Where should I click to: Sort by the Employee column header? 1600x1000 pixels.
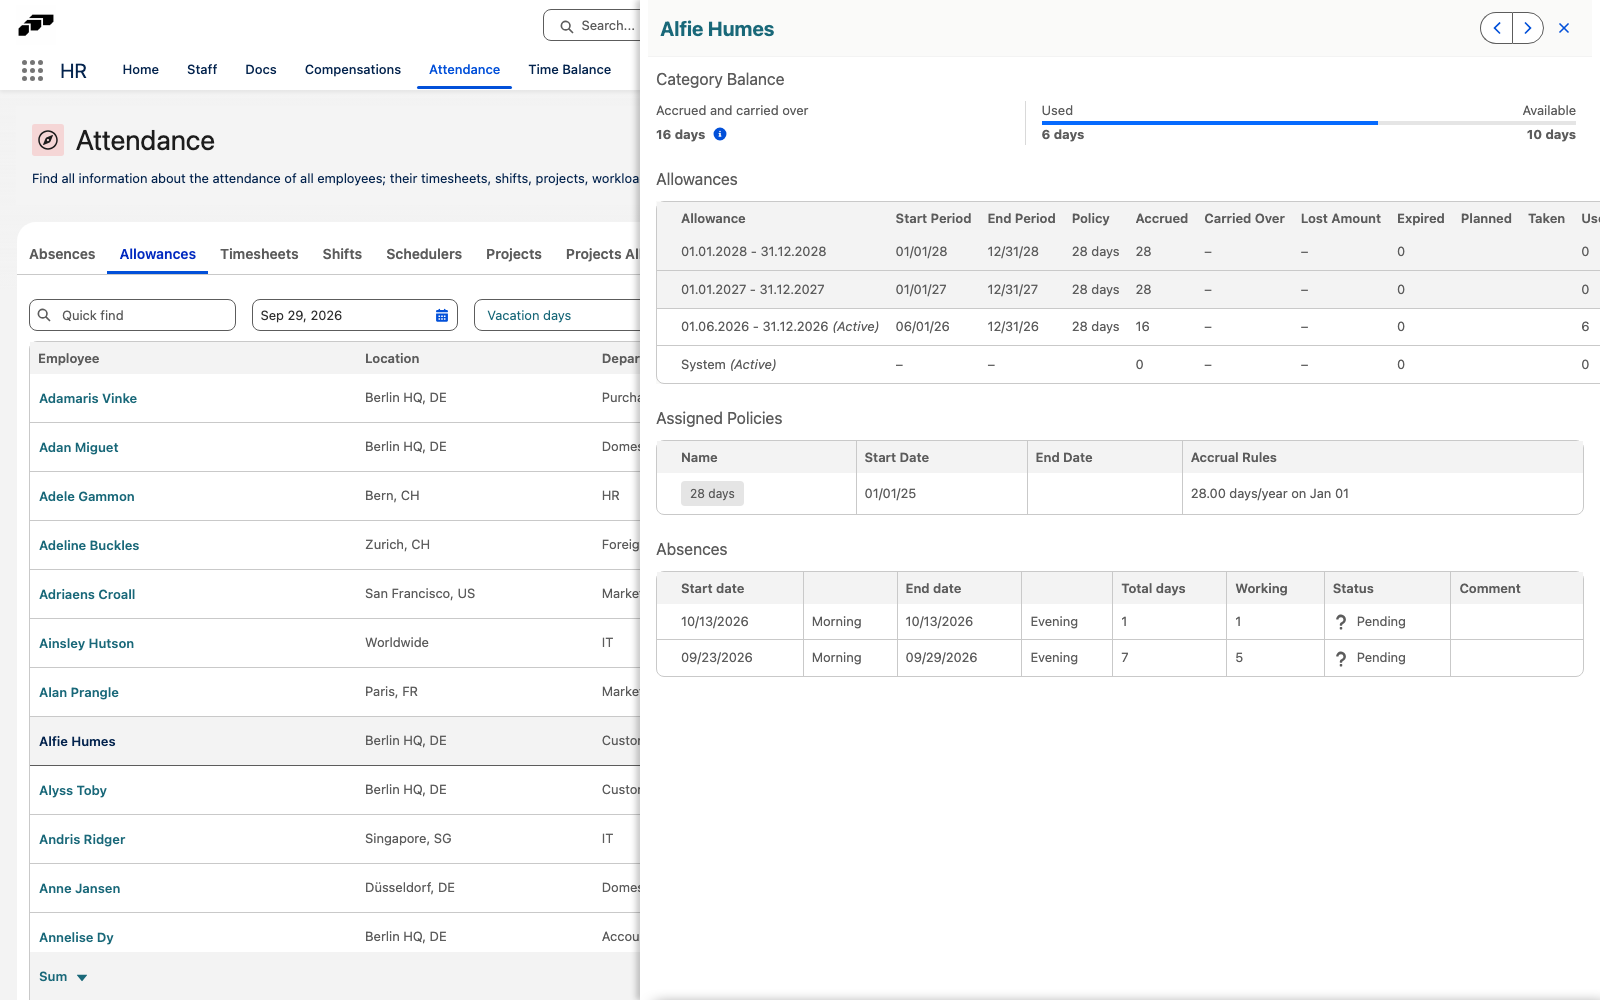click(69, 359)
